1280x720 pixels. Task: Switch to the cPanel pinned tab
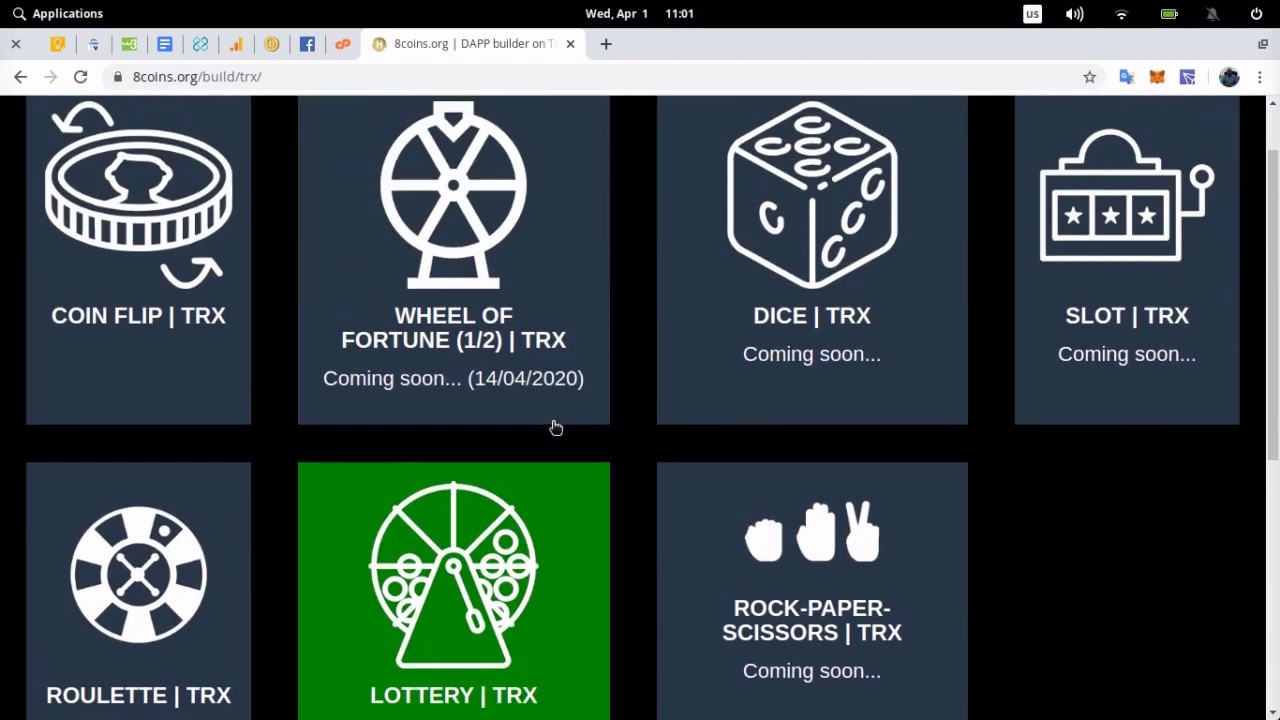click(x=343, y=44)
